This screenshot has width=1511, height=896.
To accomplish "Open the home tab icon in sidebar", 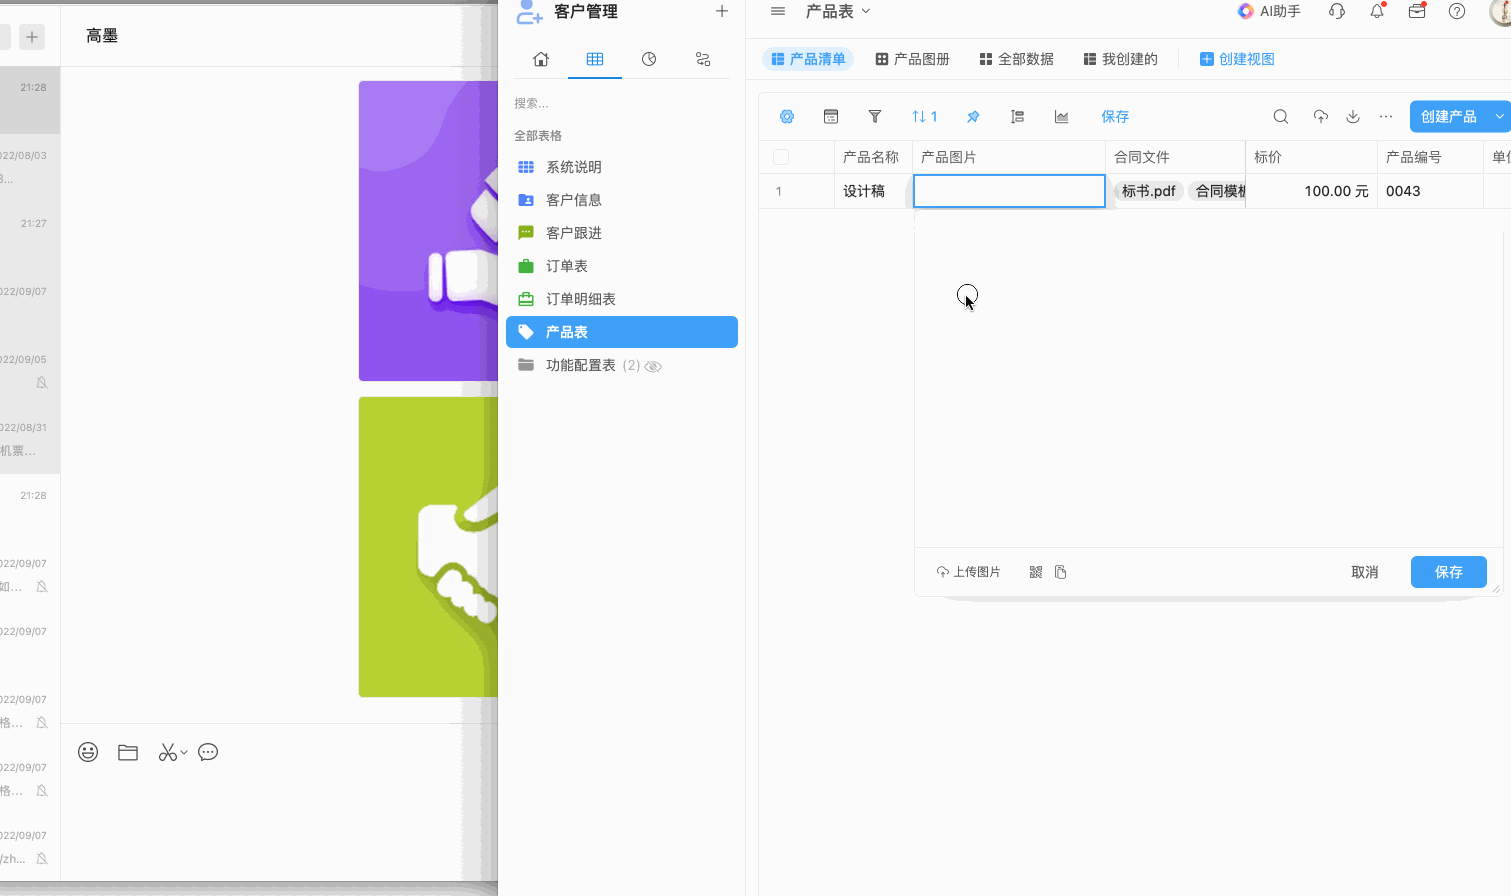I will click(541, 59).
